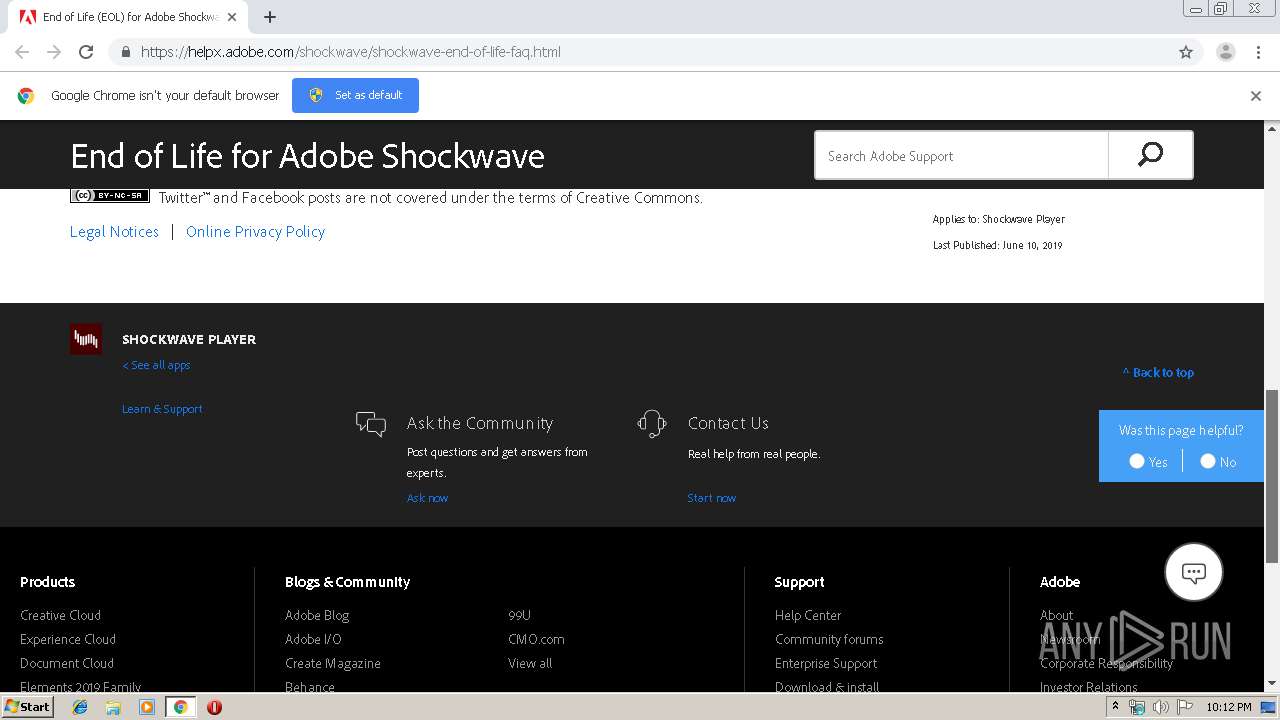Click the magnifier search button
This screenshot has height=720, width=1280.
tap(1150, 155)
